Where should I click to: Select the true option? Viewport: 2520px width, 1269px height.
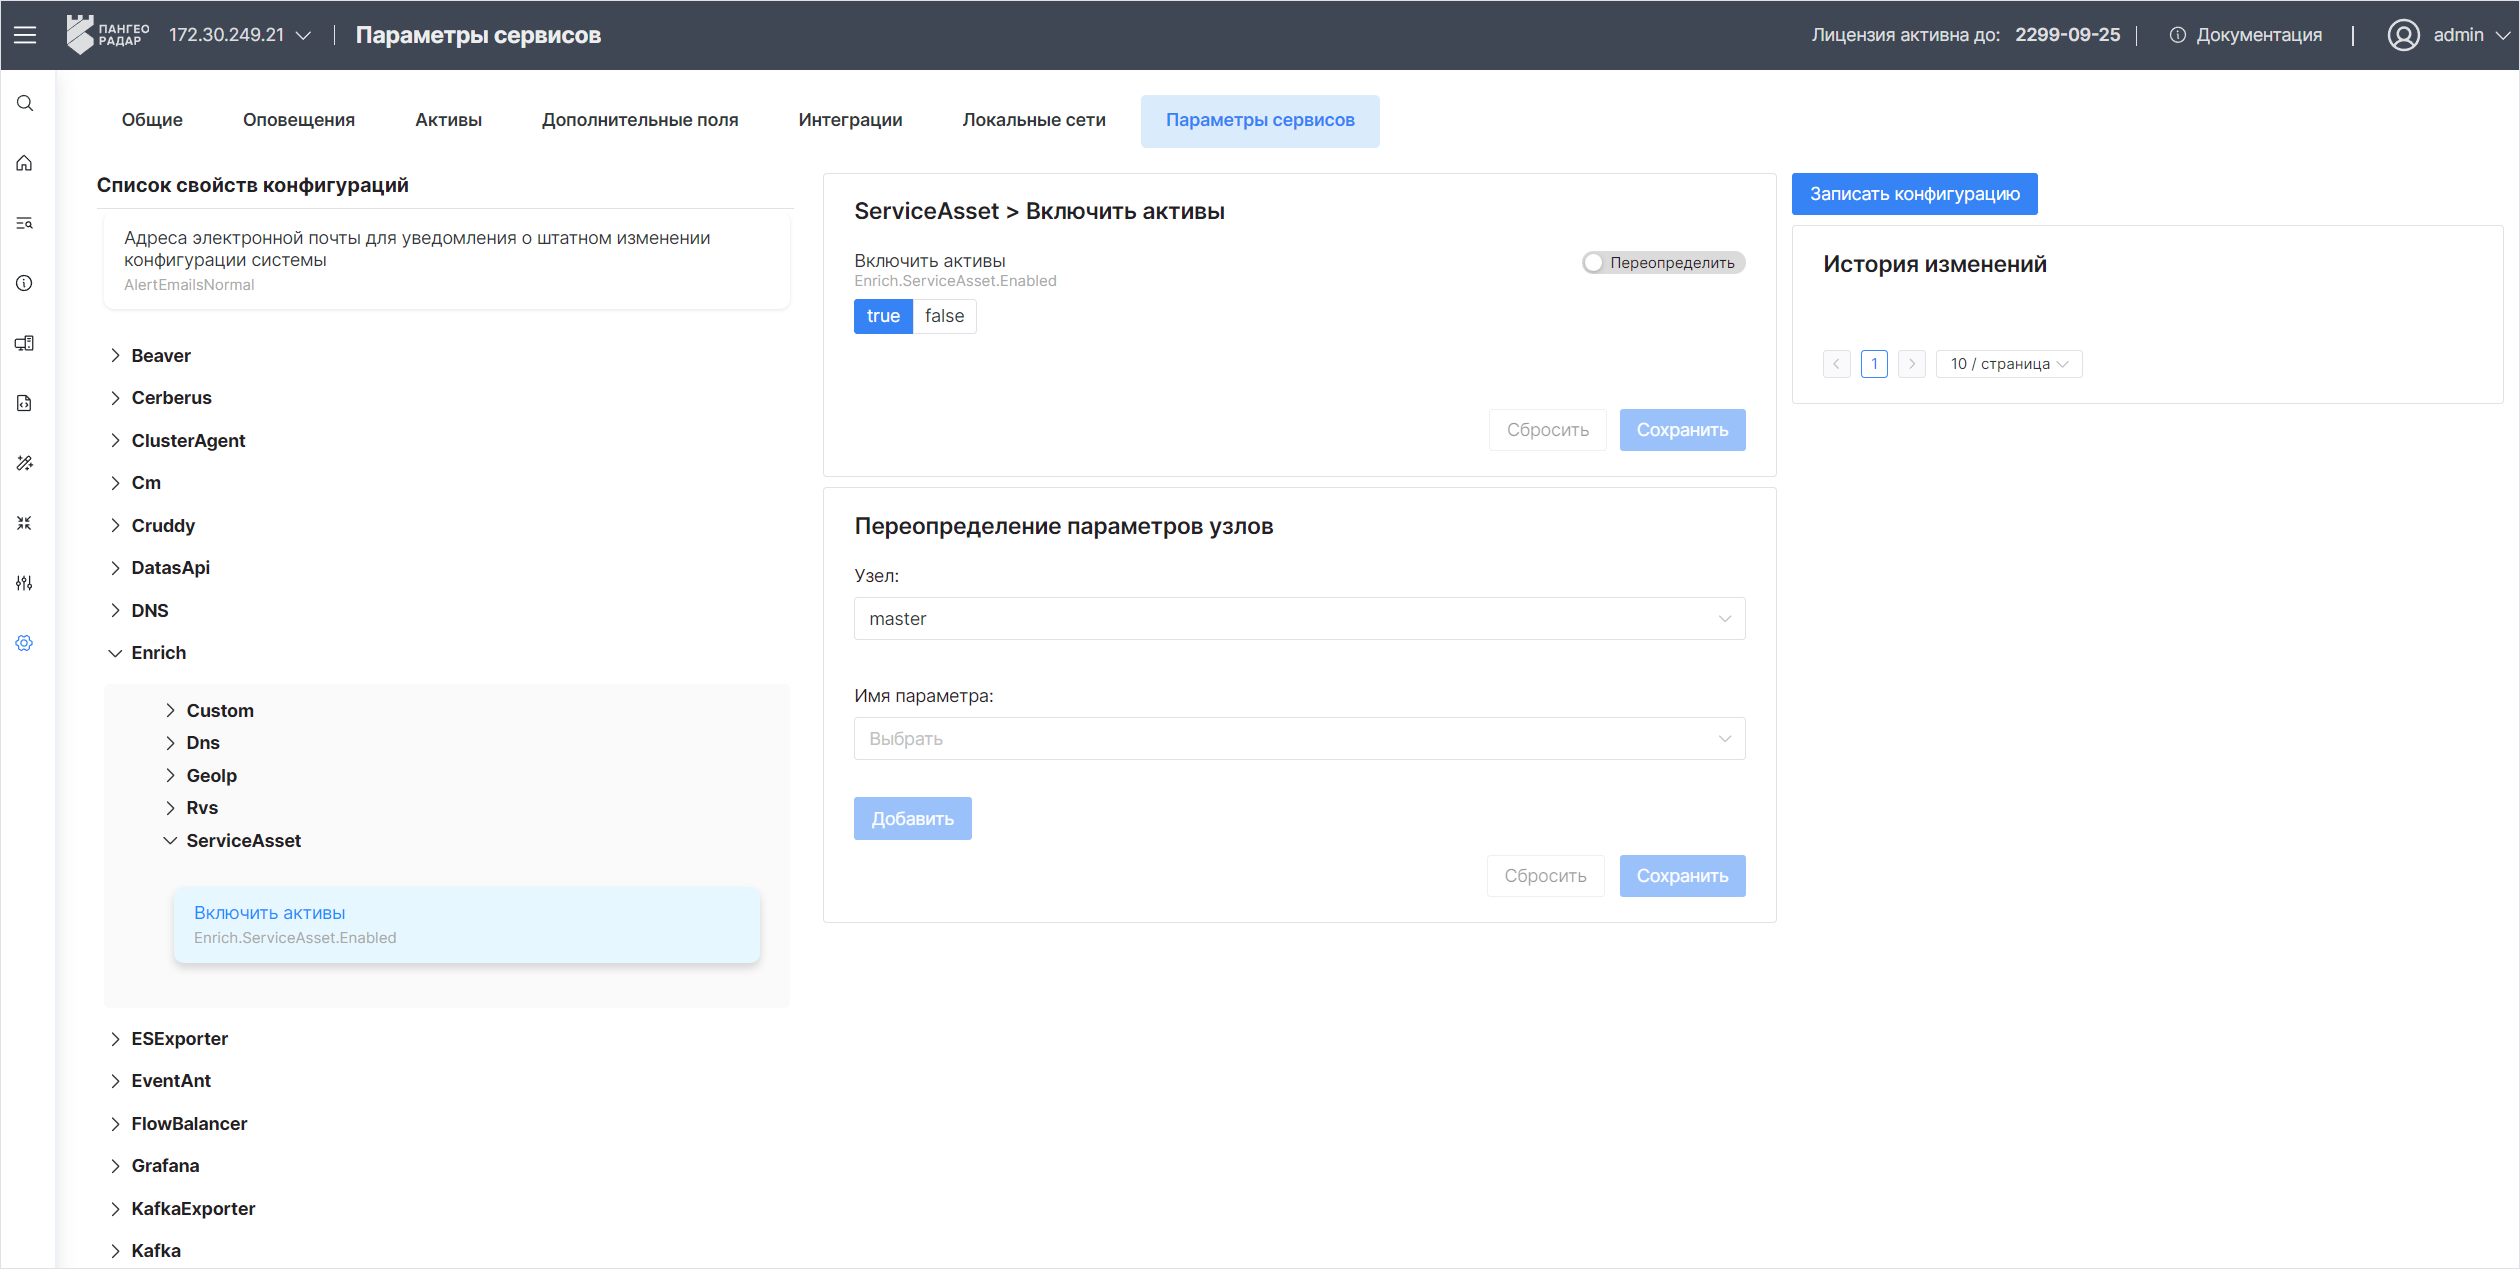point(882,316)
